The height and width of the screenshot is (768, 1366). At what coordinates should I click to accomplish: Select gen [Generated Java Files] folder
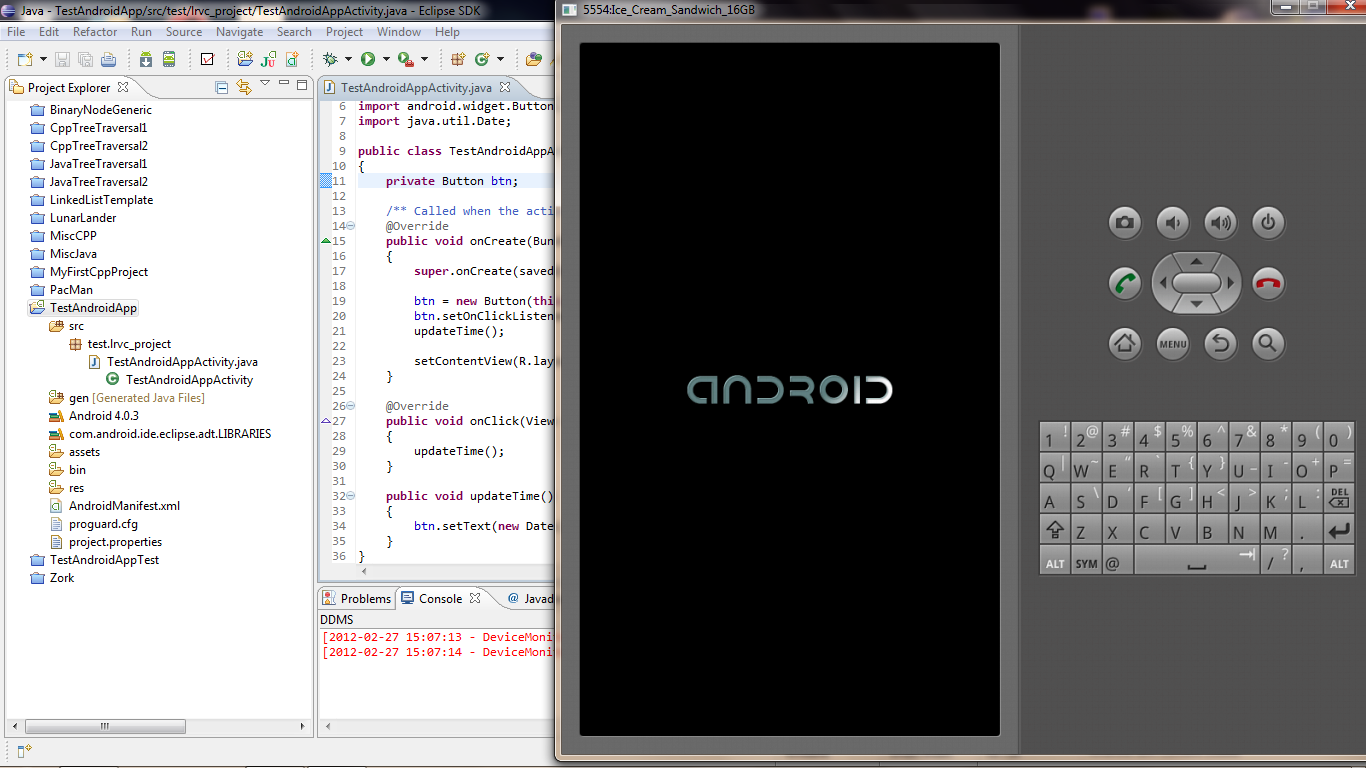coord(127,398)
